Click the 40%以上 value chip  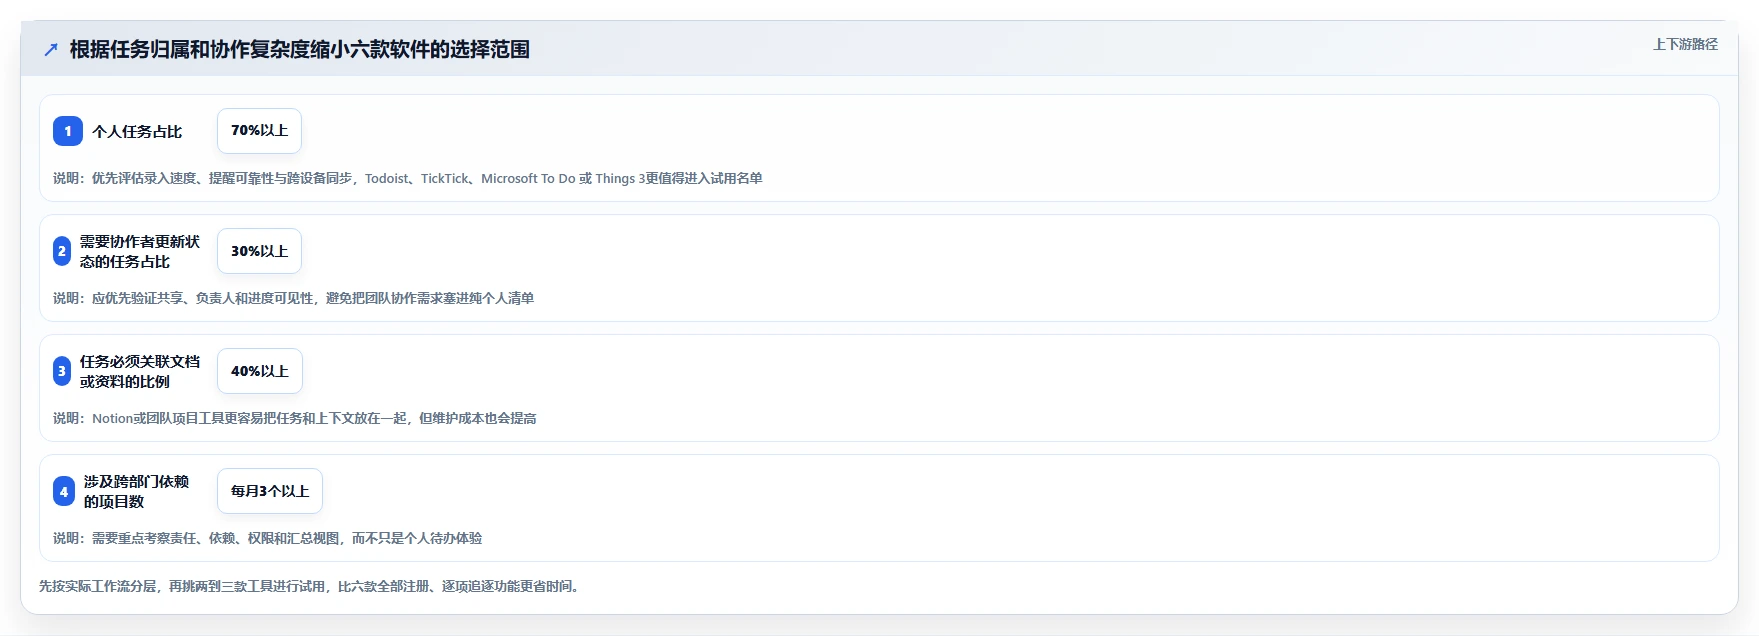260,371
